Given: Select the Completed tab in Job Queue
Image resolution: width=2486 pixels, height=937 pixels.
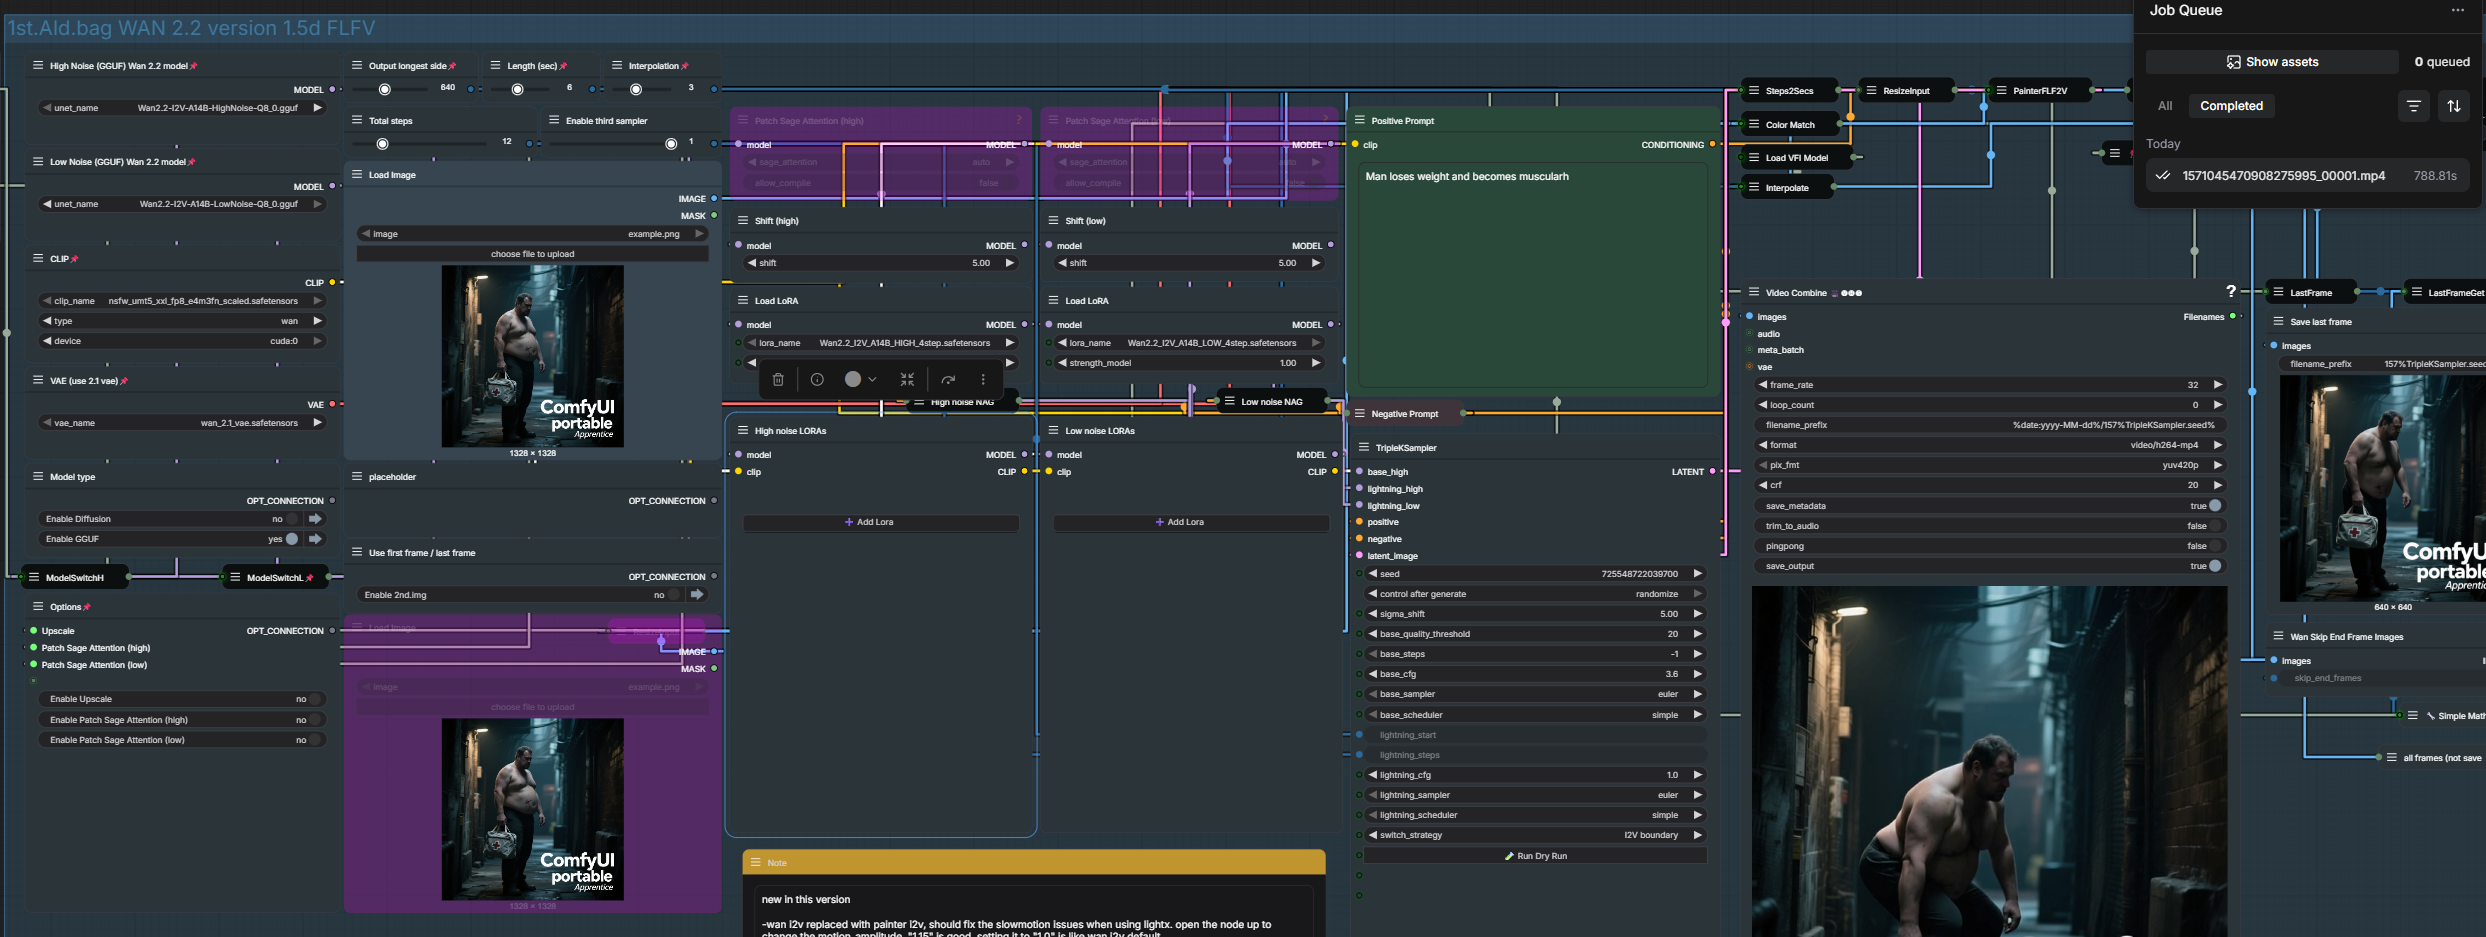Looking at the screenshot, I should 2230,106.
